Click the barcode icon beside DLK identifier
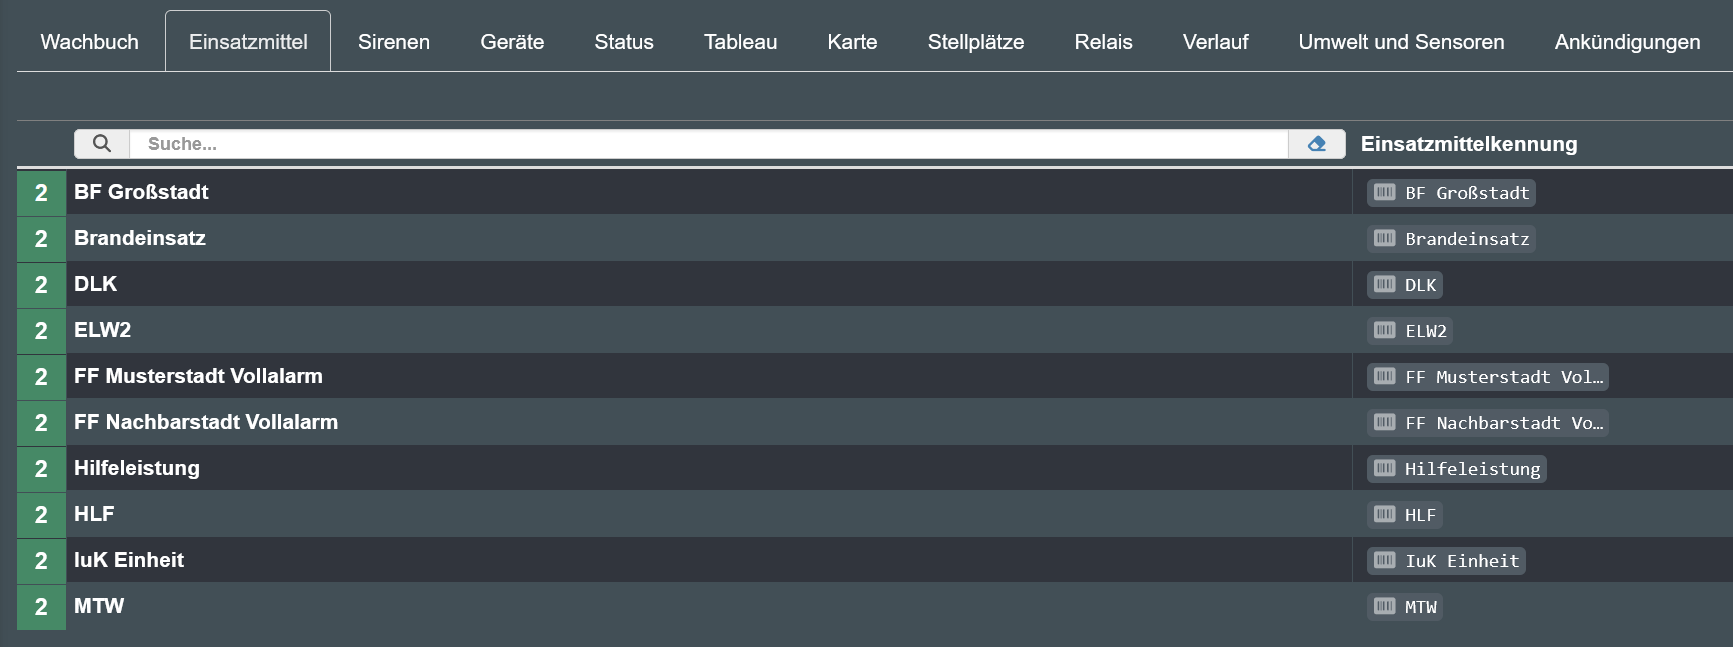This screenshot has height=647, width=1733. (1385, 284)
